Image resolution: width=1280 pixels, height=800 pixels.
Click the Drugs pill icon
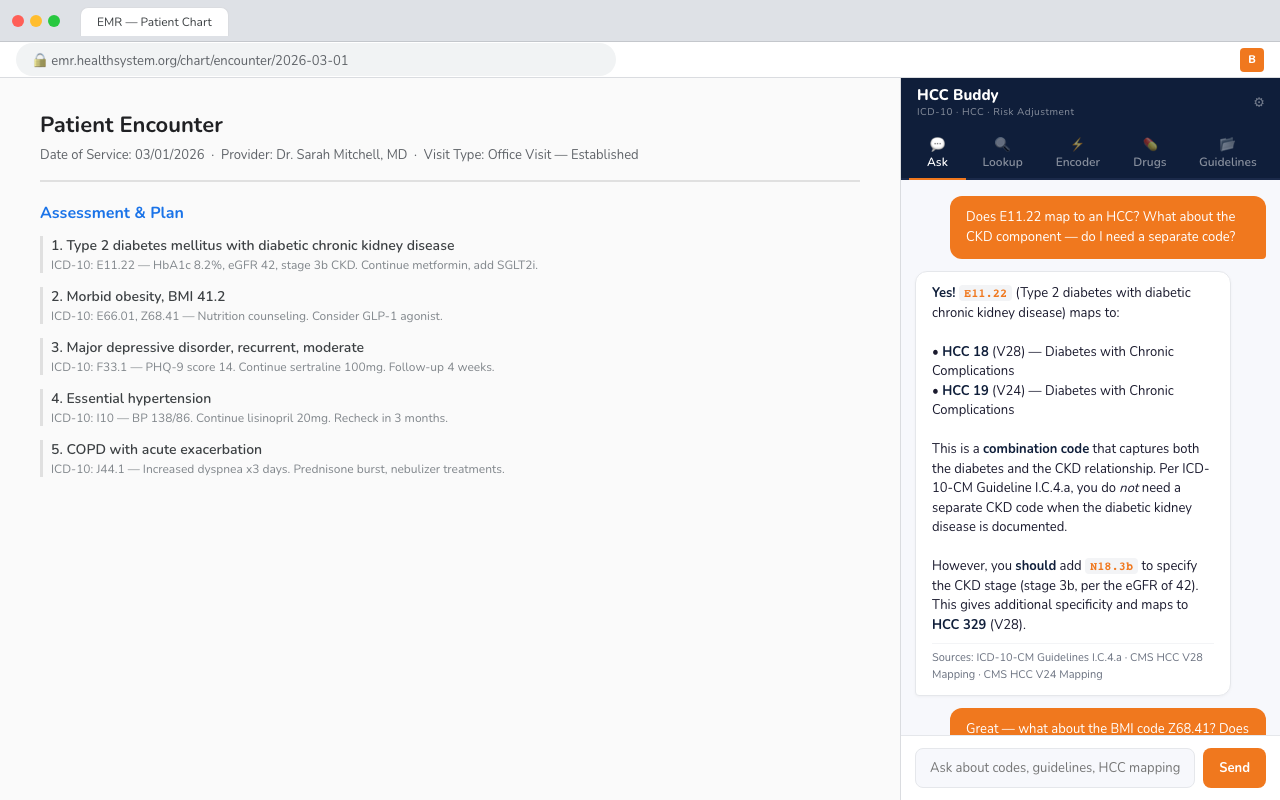click(1150, 144)
